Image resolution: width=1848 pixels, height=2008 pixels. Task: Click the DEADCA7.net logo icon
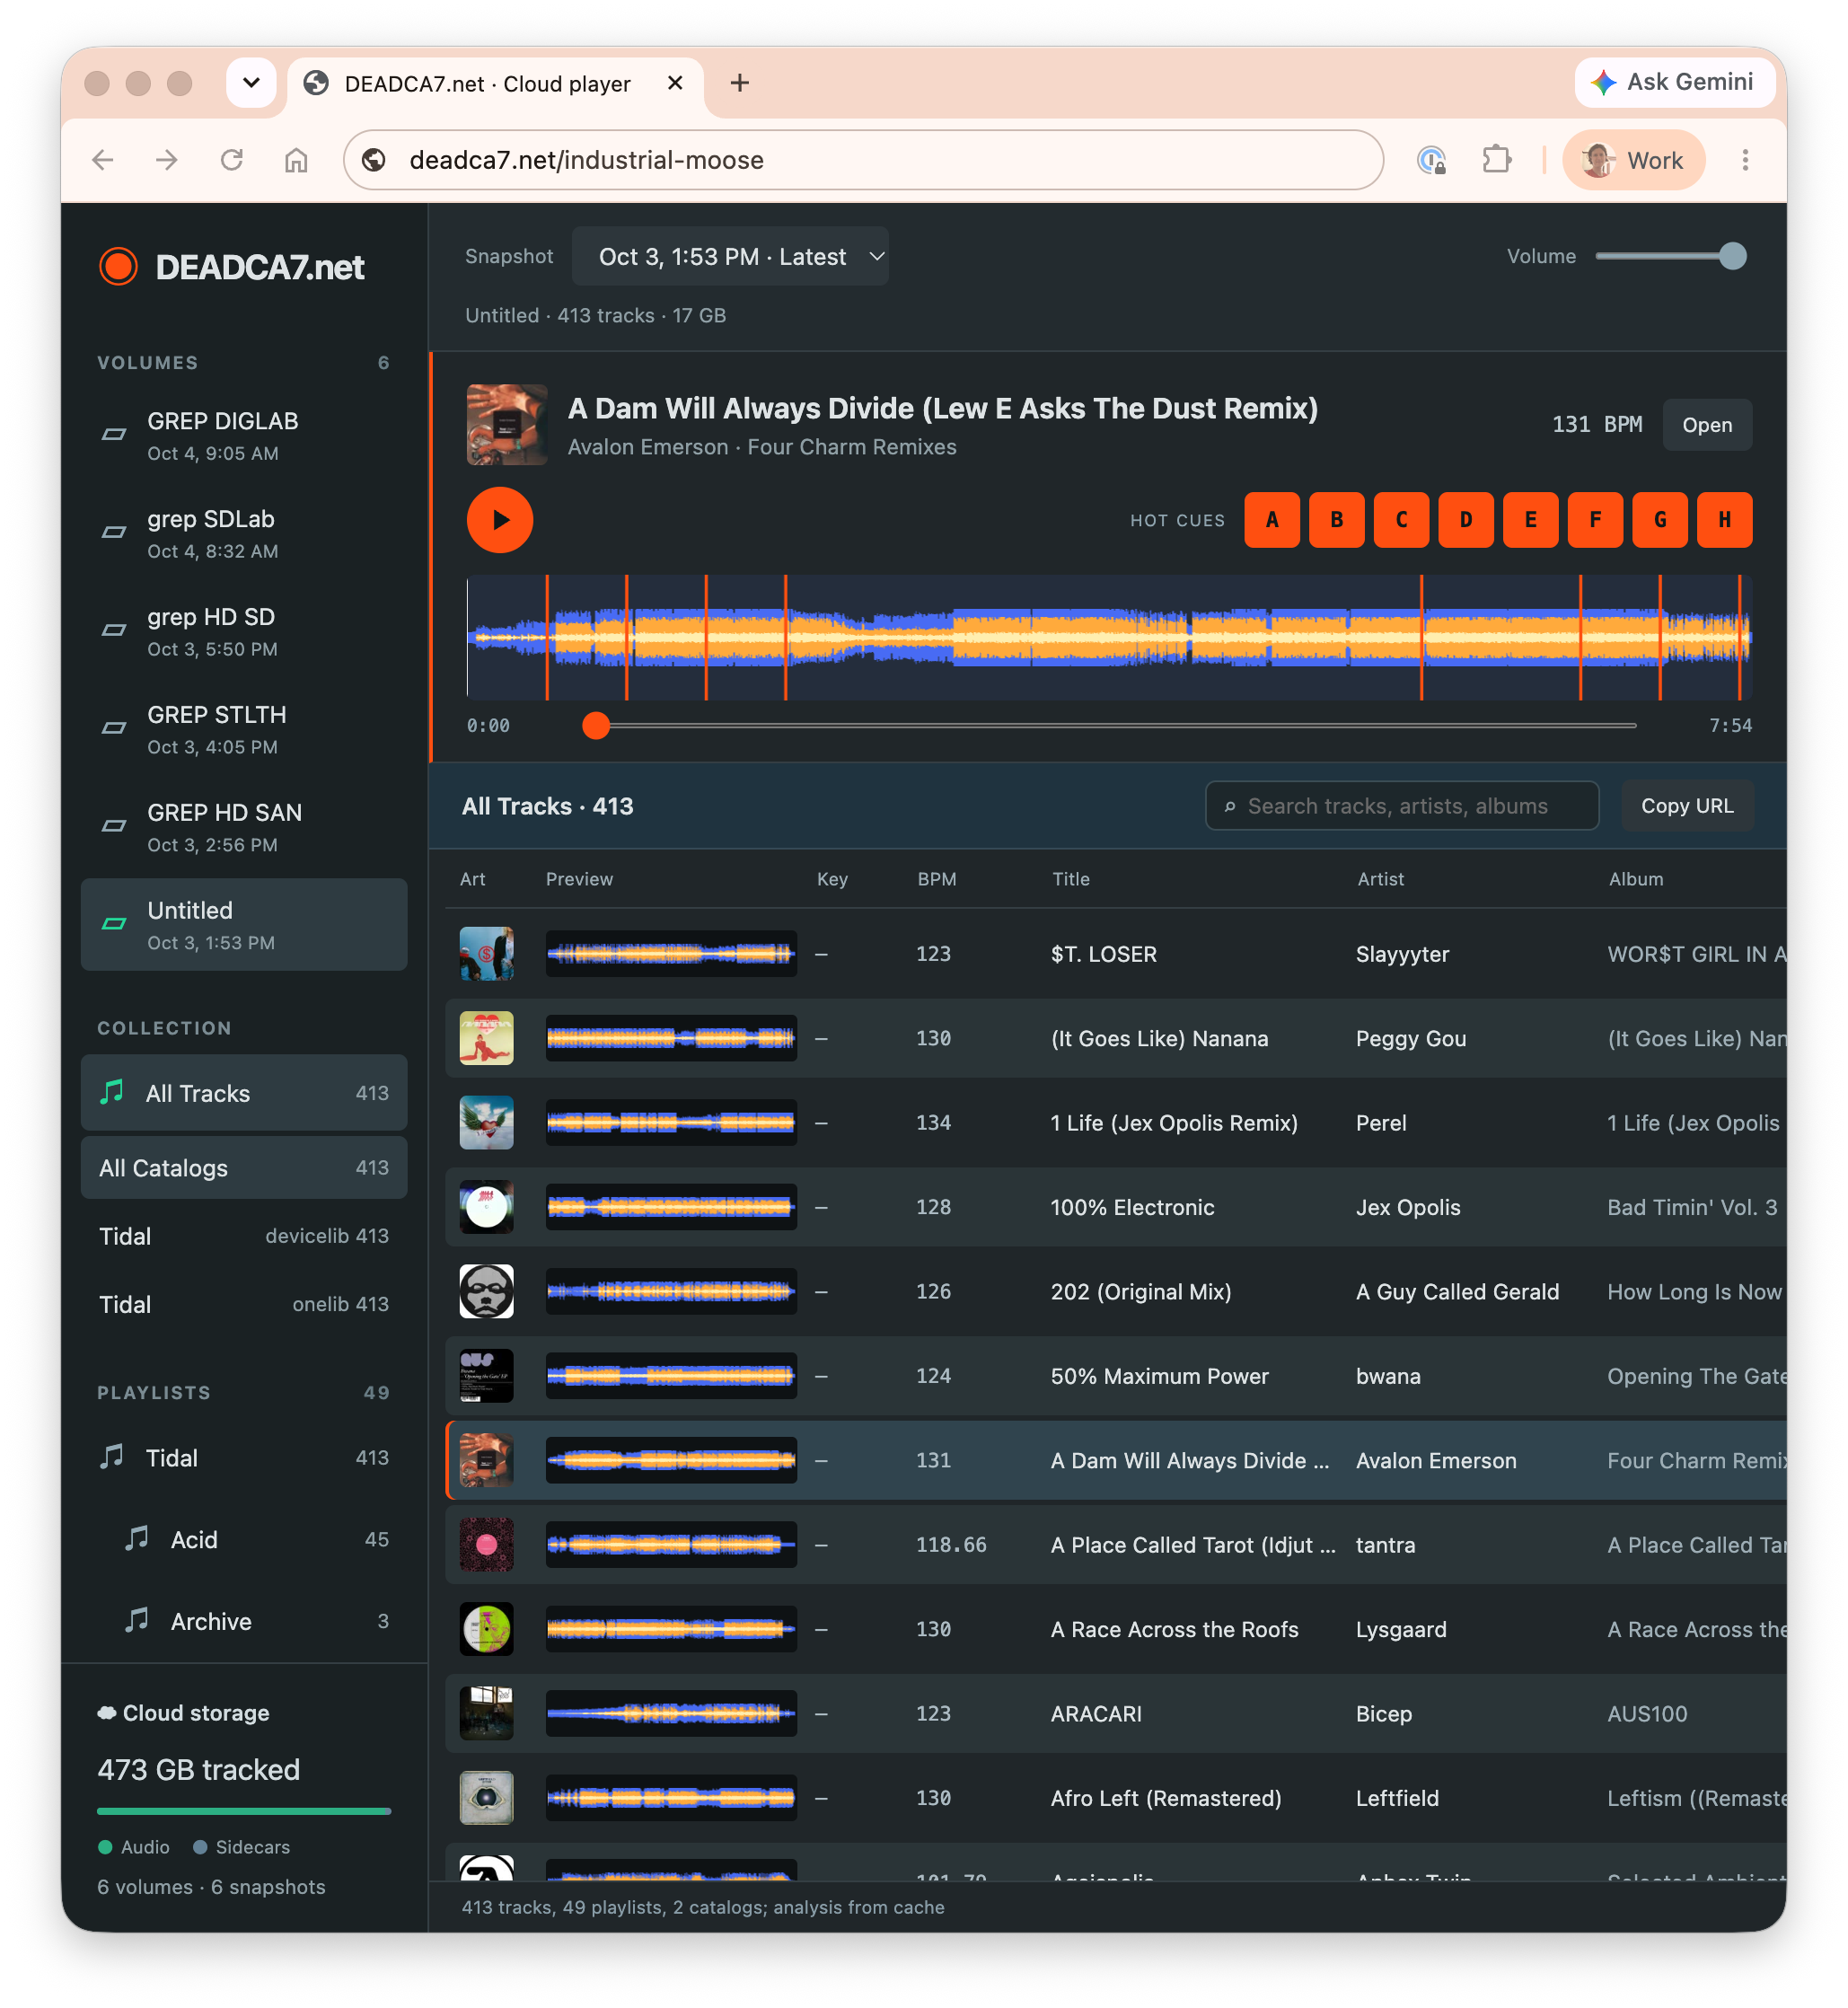[118, 267]
